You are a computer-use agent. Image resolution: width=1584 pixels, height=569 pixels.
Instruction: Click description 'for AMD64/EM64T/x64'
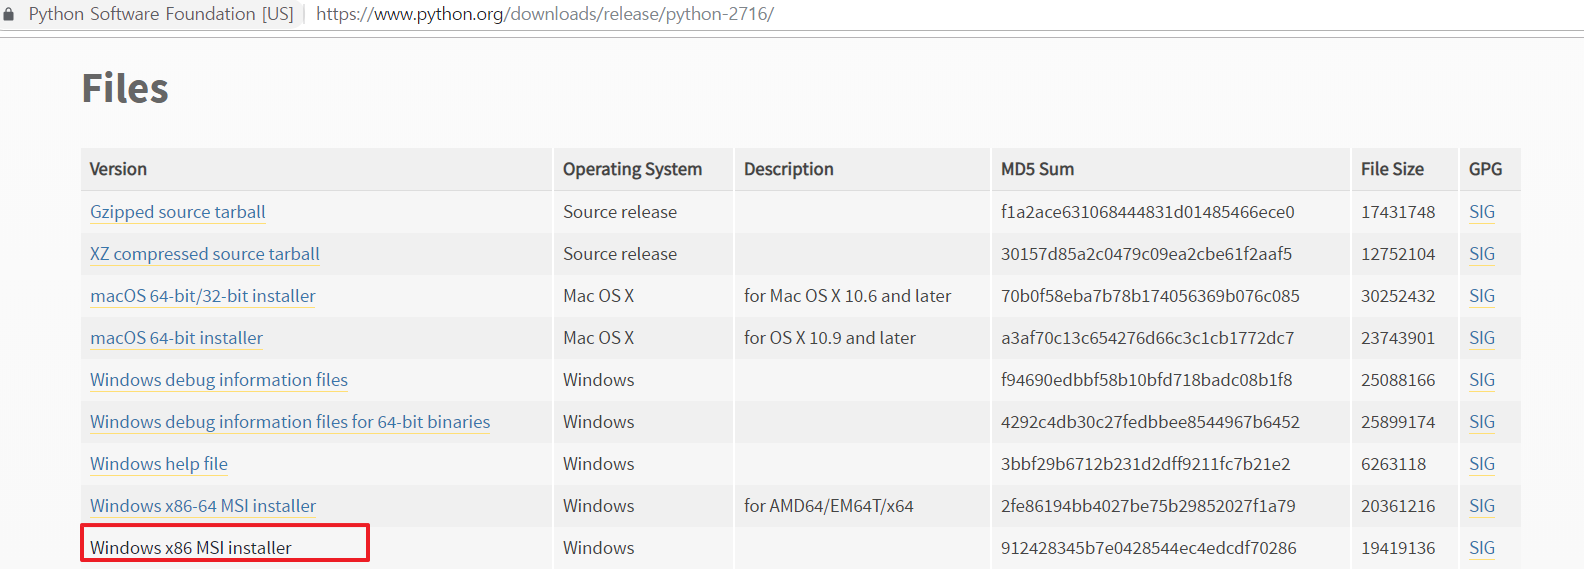[829, 506]
